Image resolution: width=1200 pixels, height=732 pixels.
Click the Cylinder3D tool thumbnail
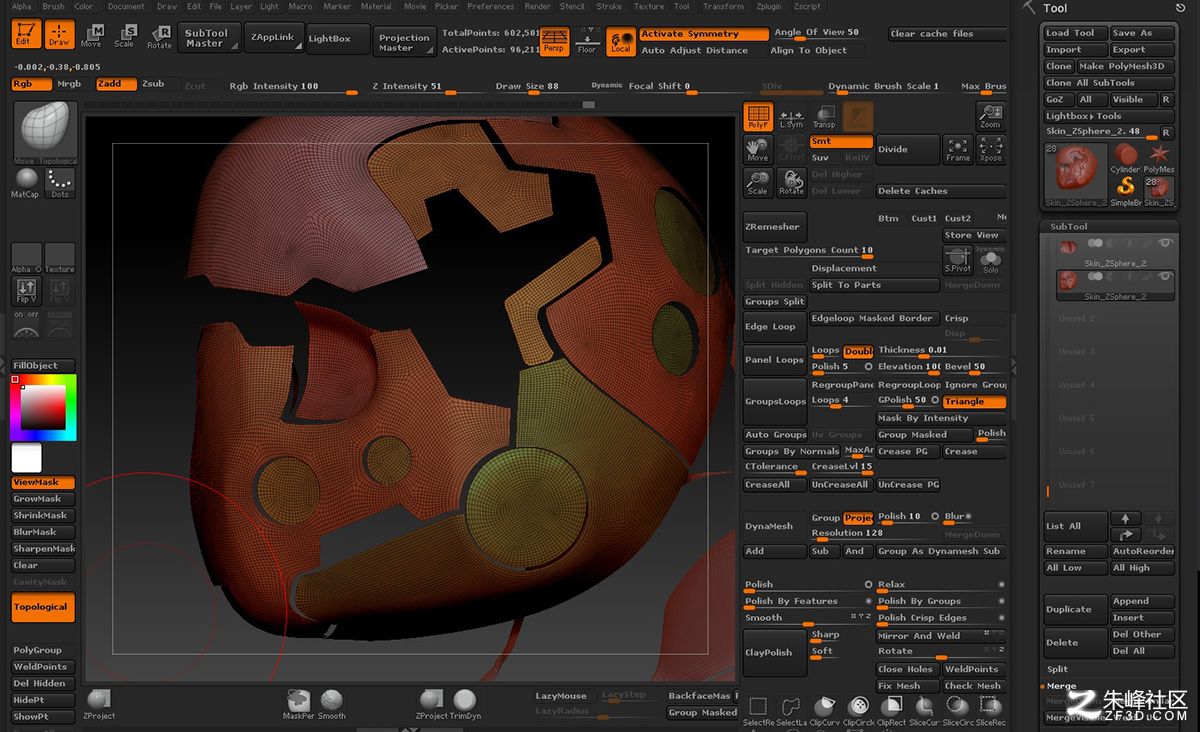pyautogui.click(x=1126, y=157)
